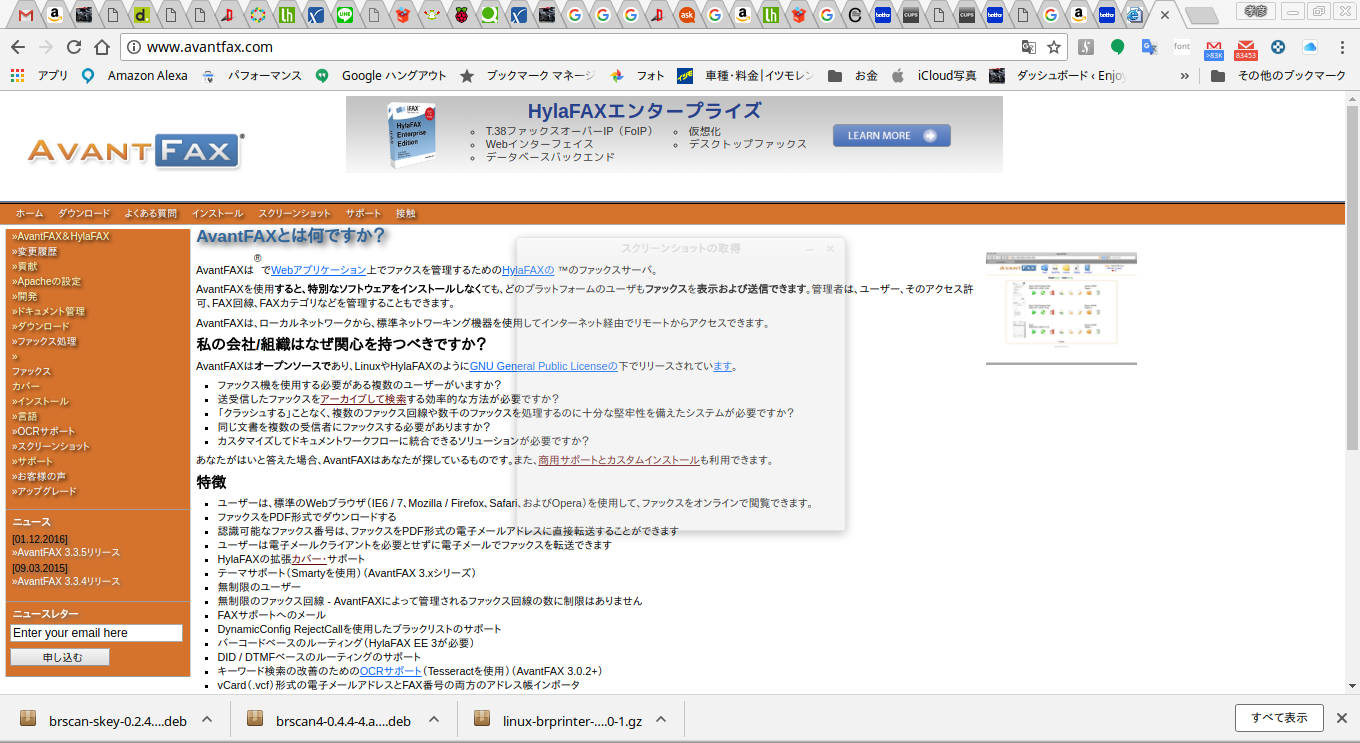1360x743 pixels.
Task: View site information icon in address bar
Action: point(134,47)
